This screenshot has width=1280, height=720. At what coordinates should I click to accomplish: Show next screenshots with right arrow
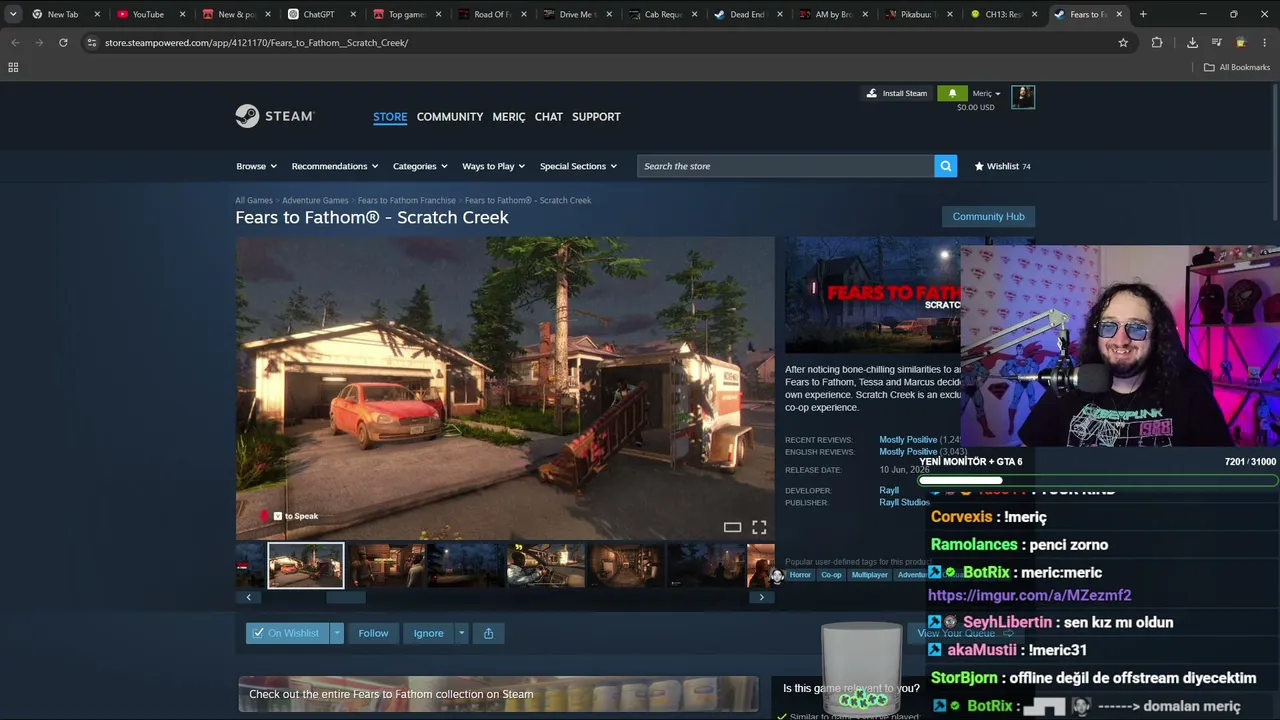click(x=761, y=597)
